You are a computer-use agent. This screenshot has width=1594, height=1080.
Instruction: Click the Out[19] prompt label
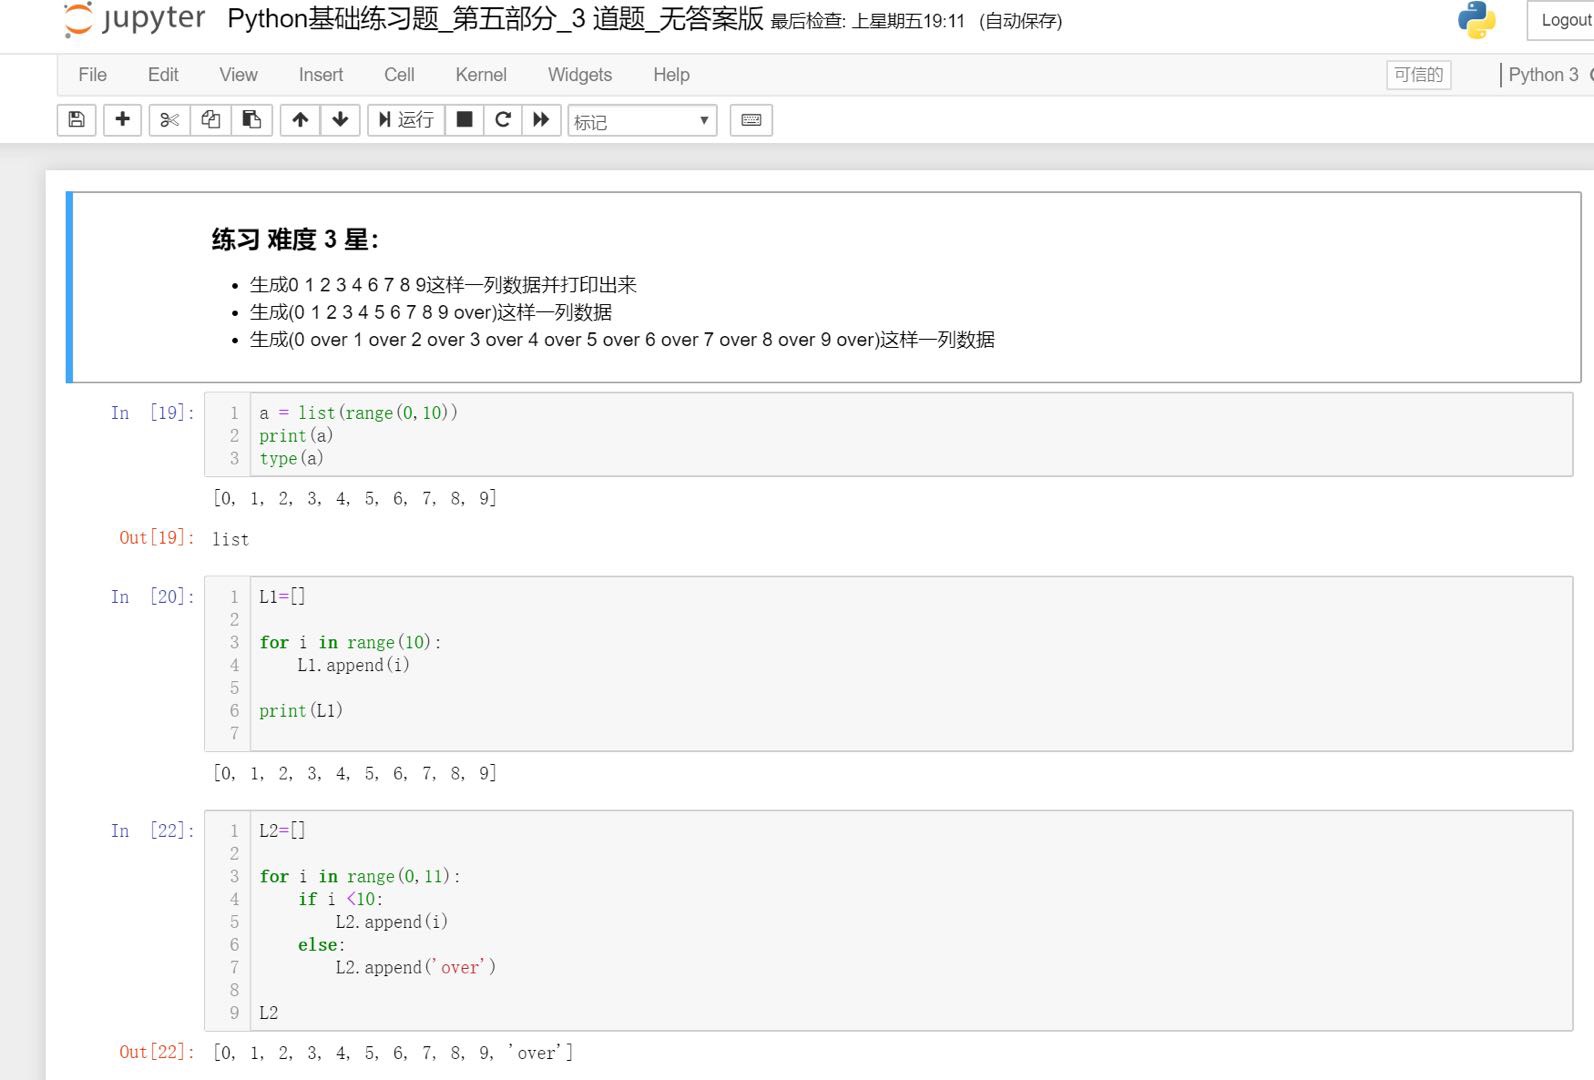156,538
